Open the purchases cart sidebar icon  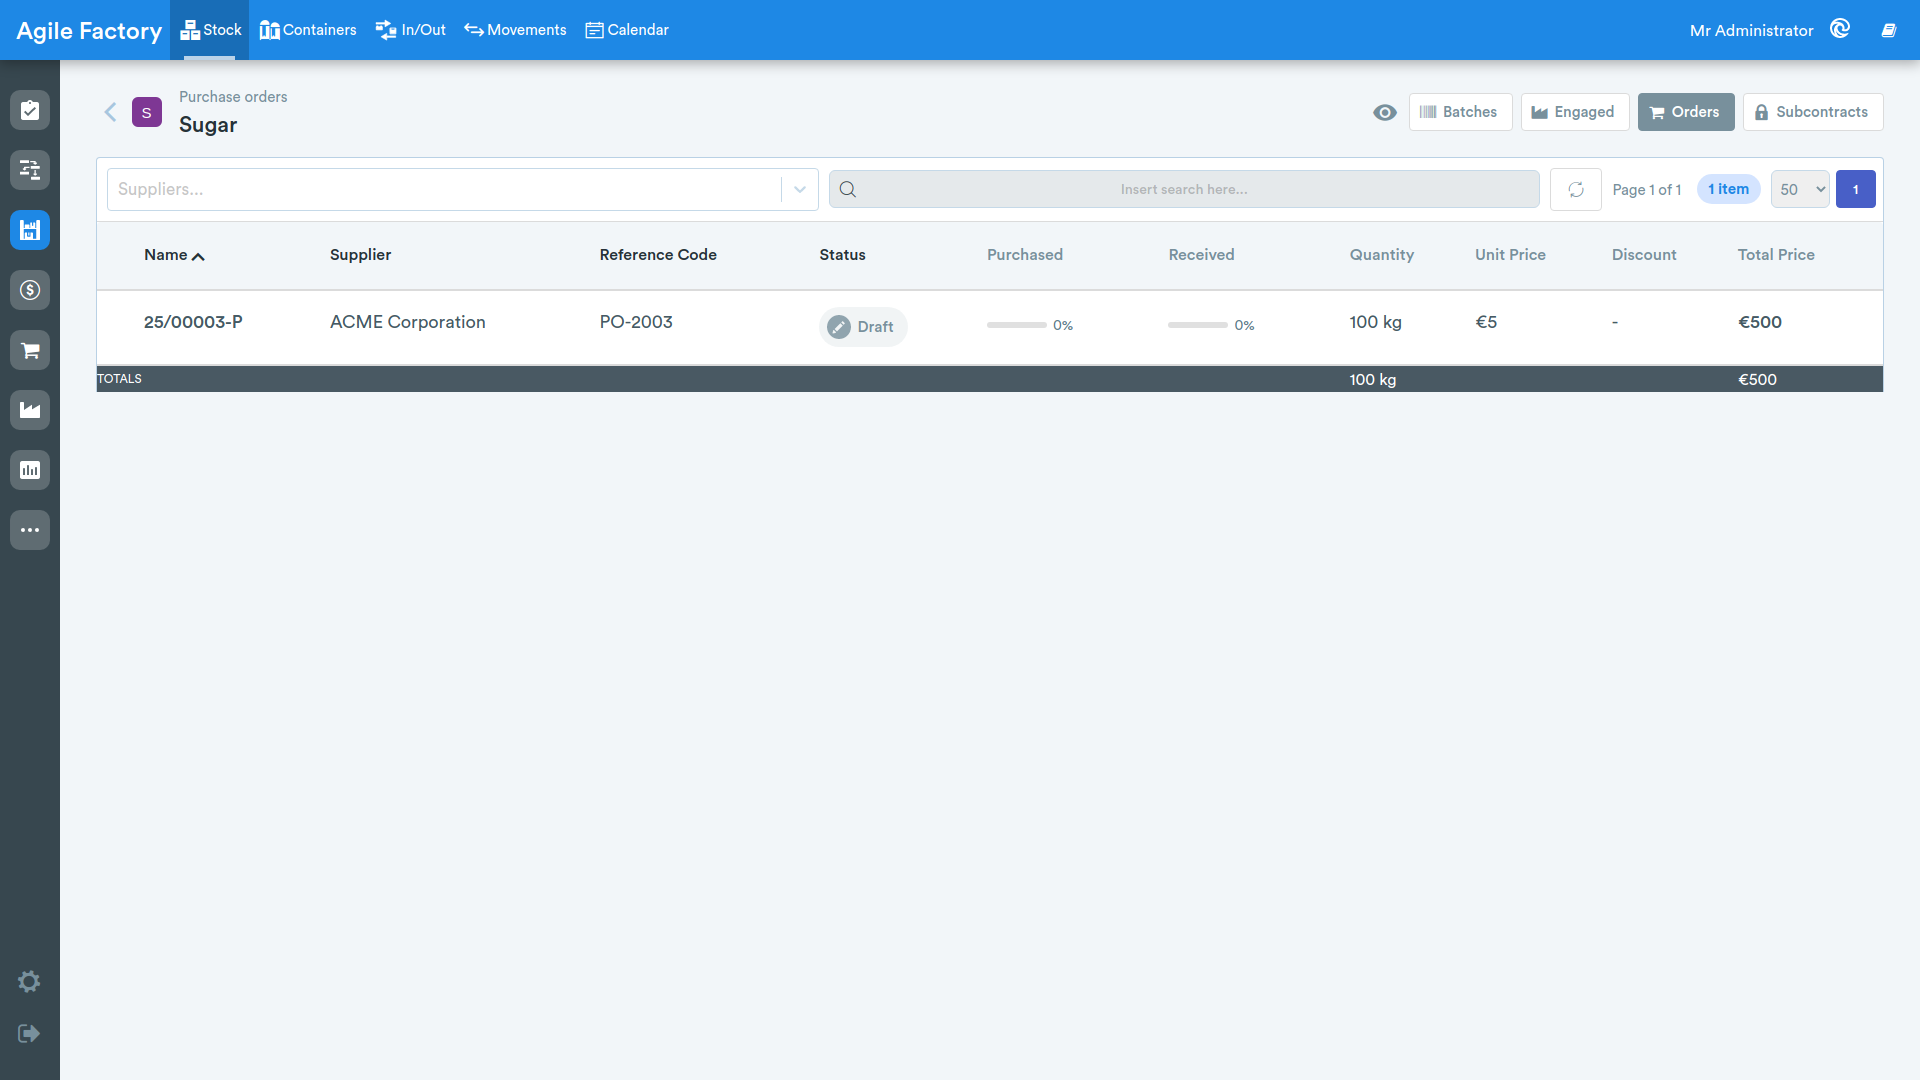pos(30,350)
